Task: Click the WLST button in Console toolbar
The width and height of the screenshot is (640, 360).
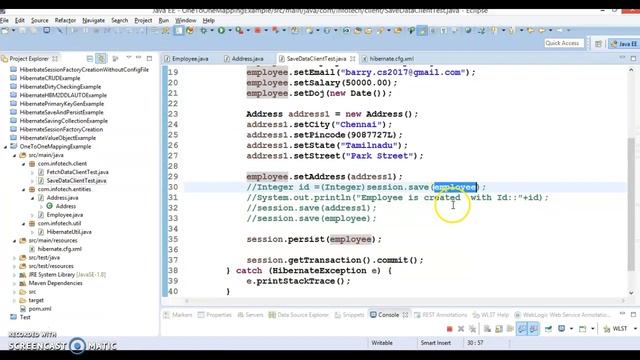Action: coord(616,329)
